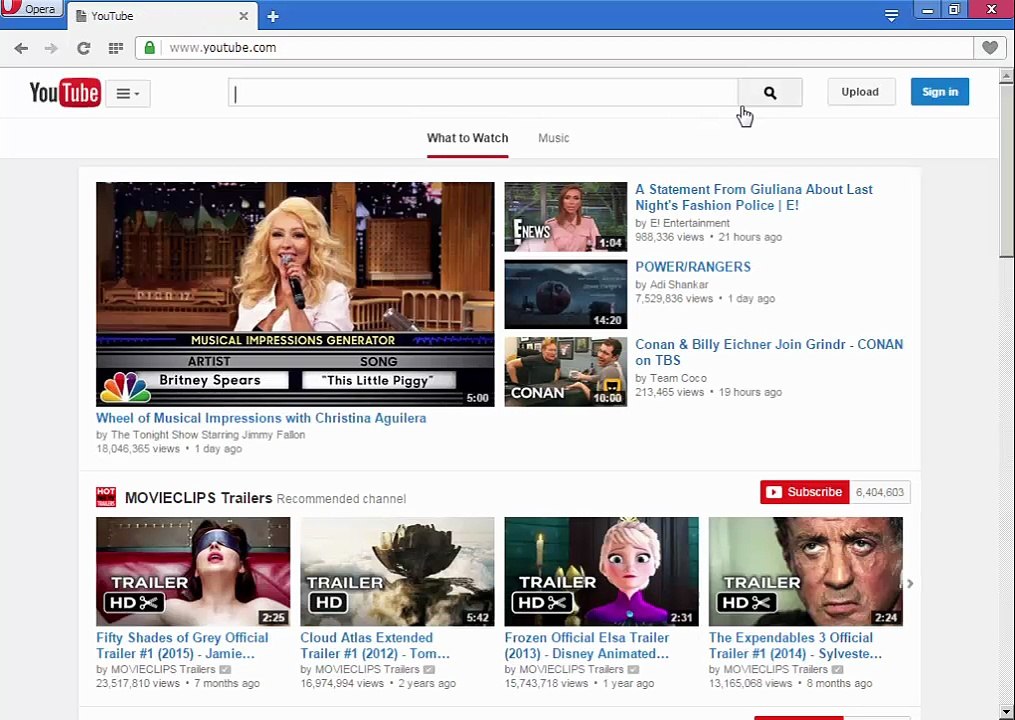Click the MOVIECLIPS Trailers channel icon
This screenshot has width=1015, height=720.
106,497
